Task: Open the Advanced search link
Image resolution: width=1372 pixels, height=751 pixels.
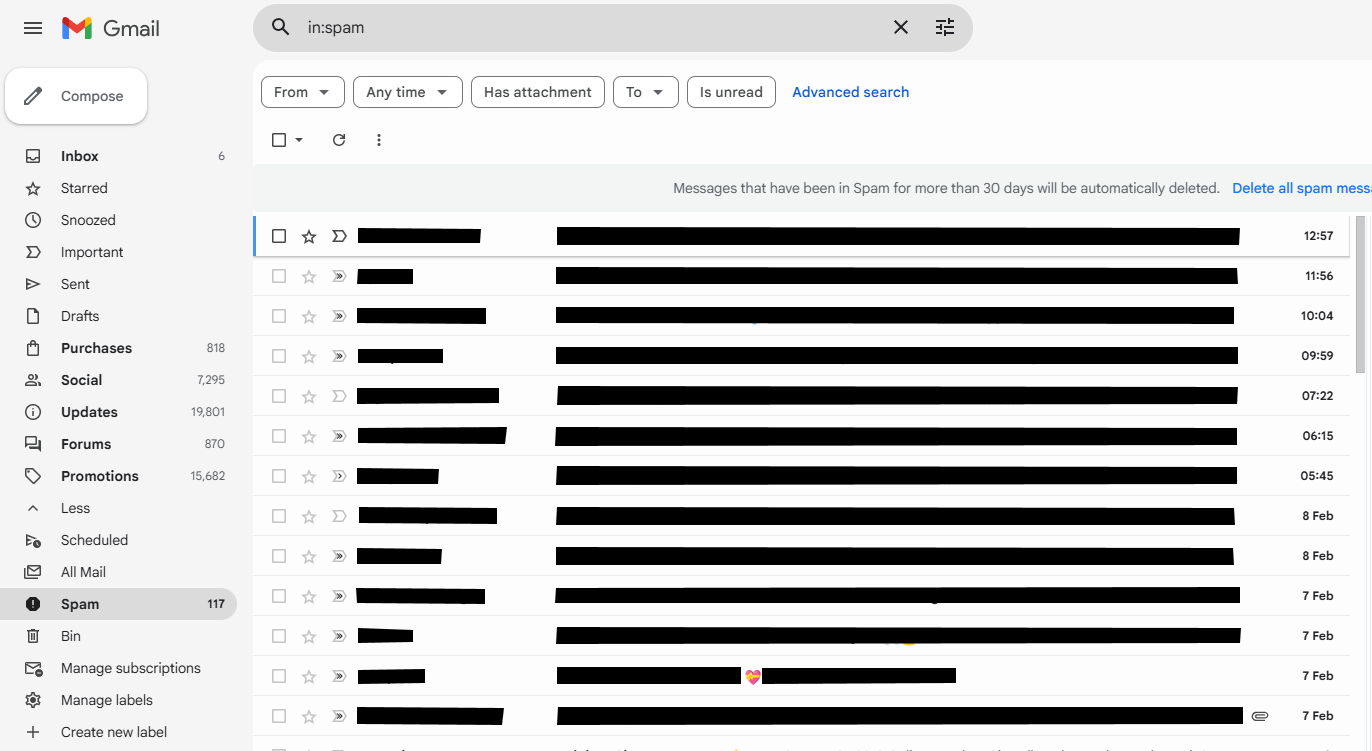Action: pyautogui.click(x=850, y=92)
